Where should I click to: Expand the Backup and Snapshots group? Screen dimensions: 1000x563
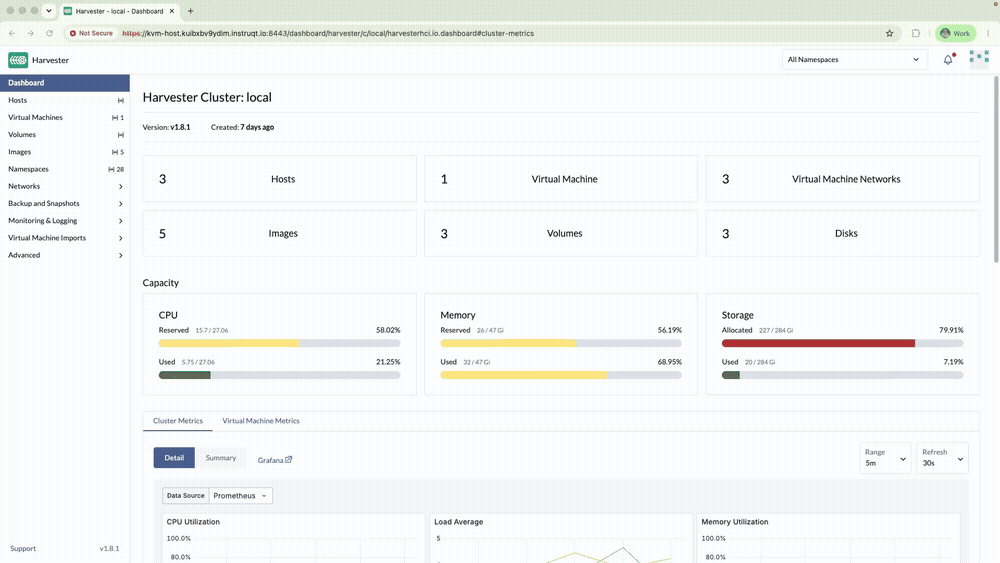click(121, 203)
